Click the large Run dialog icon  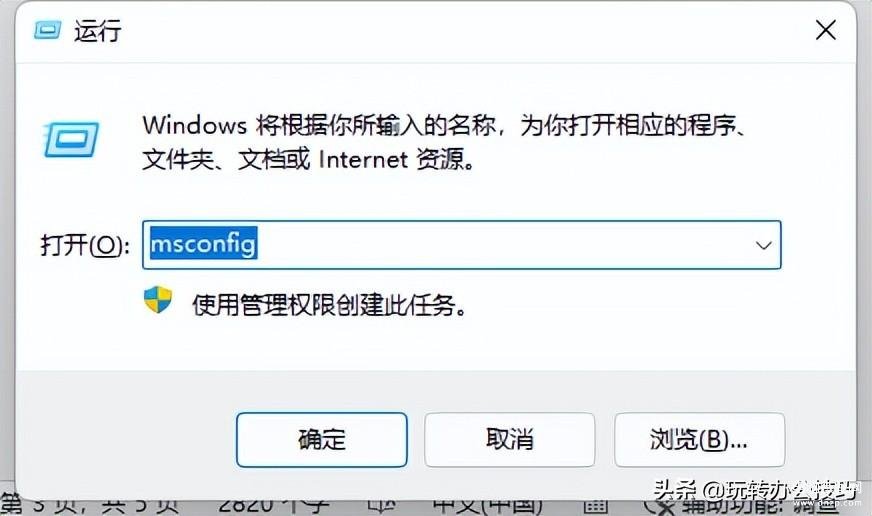[72, 139]
